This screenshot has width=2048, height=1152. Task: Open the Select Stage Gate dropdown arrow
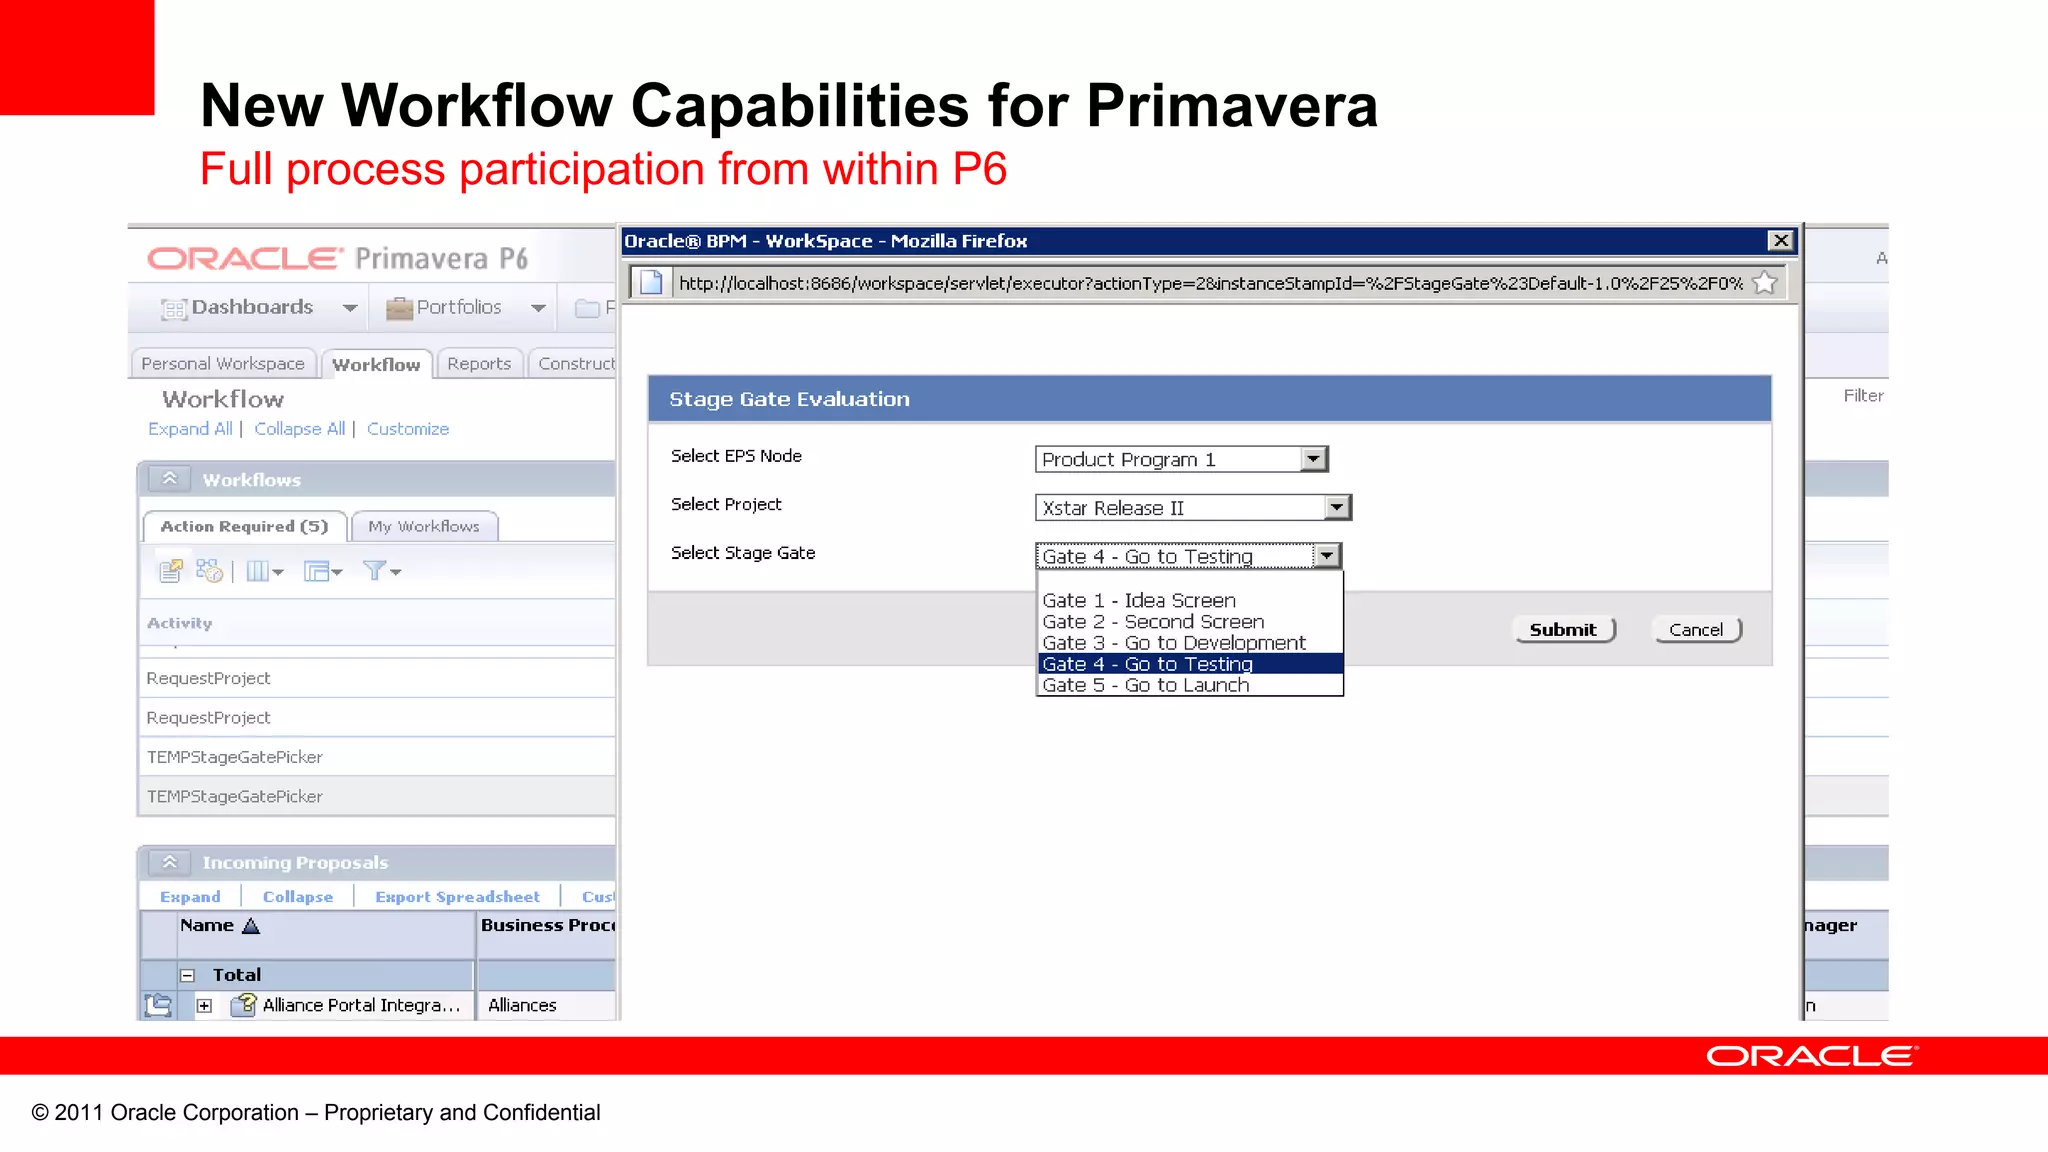tap(1327, 555)
